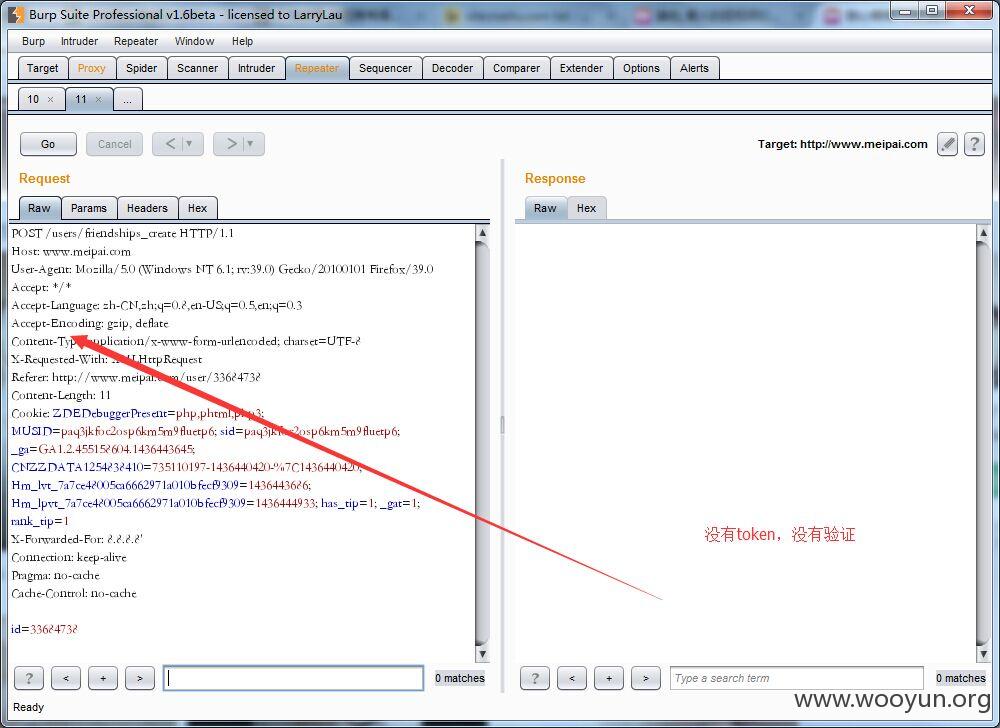Image resolution: width=1000 pixels, height=728 pixels.
Task: Open the forward history dropdown arrow
Action: (250, 144)
